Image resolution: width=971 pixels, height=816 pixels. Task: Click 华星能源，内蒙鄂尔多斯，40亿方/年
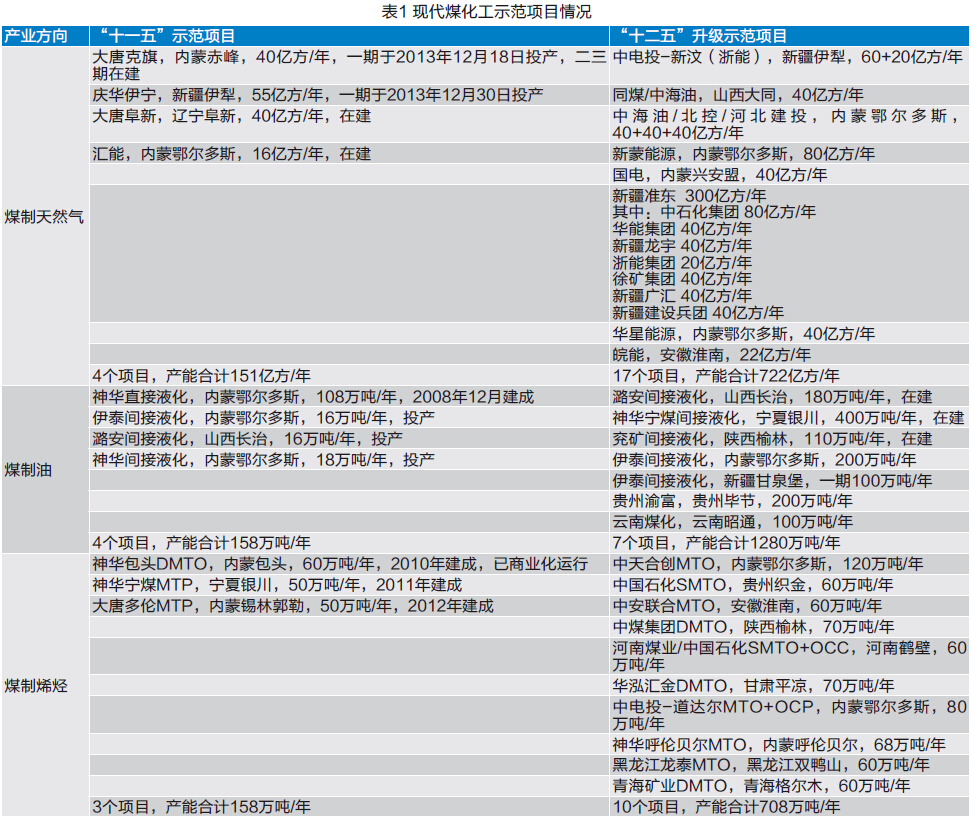(789, 334)
